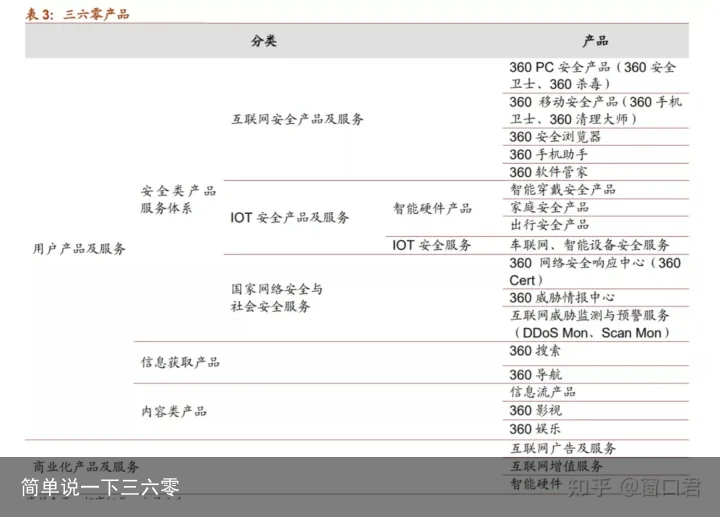Click the 360 移动安全产品 row
This screenshot has width=720, height=517.
596,111
